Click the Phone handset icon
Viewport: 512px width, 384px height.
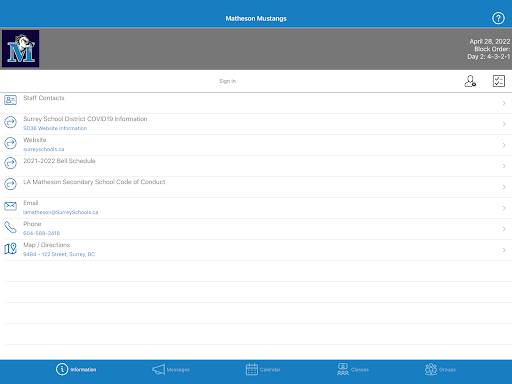(x=10, y=227)
